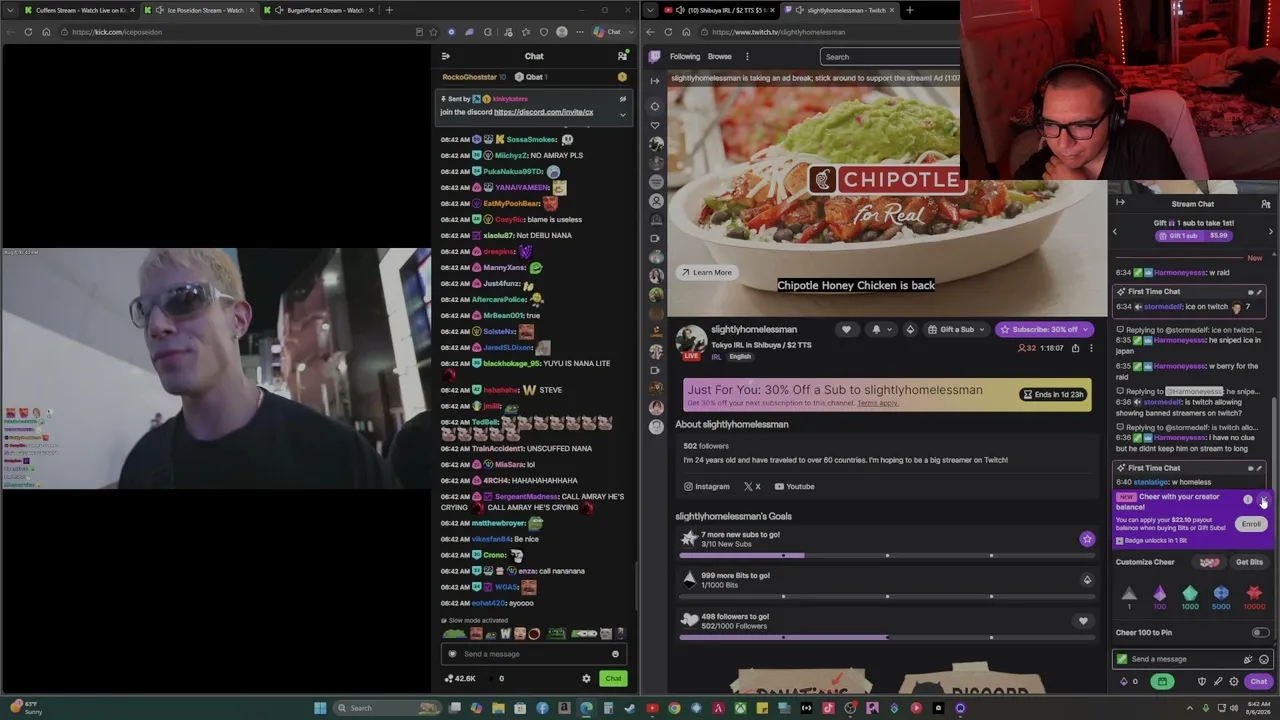
Task: Click Gift 1 sub $5.99 button
Action: (x=1193, y=236)
